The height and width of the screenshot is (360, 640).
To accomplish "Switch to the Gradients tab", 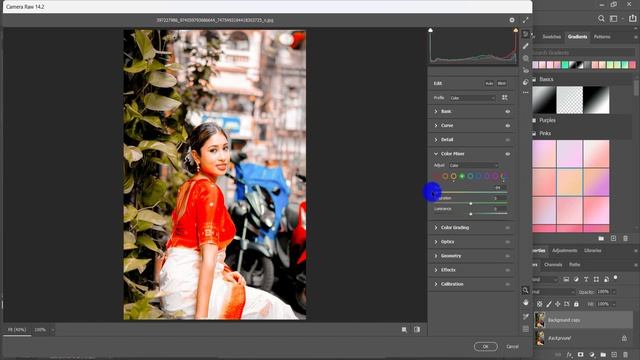I will tap(577, 37).
